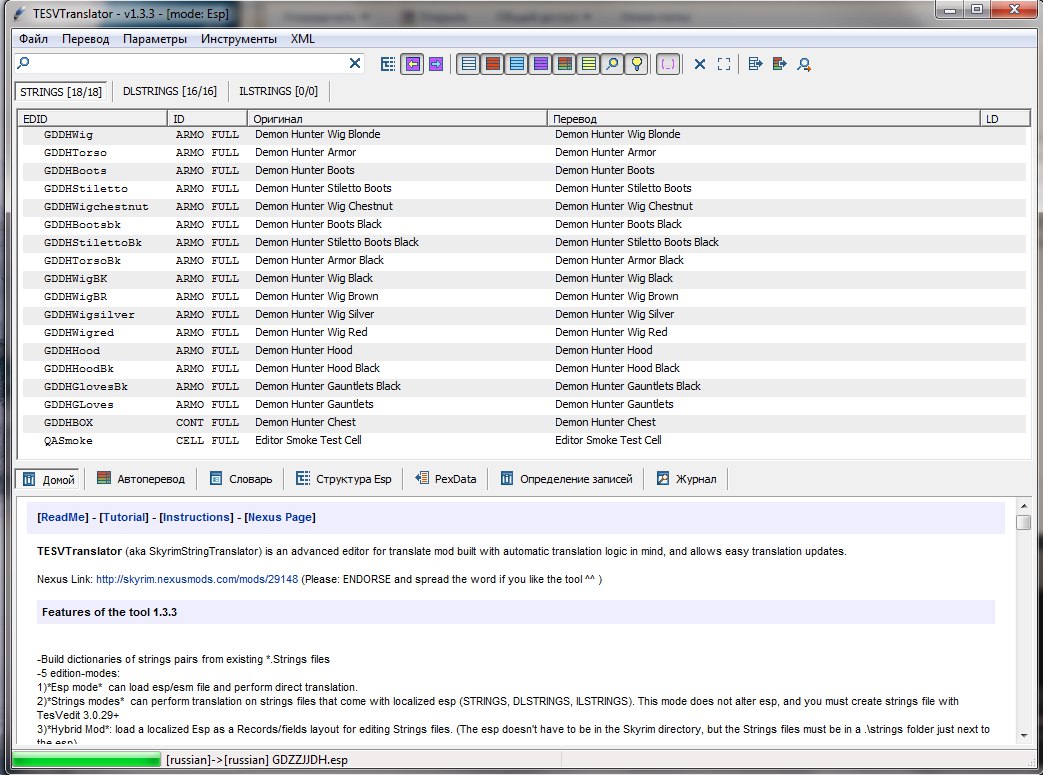Screen dimensions: 1043x775
Task: Toggle the red lines filter button
Action: click(x=492, y=64)
